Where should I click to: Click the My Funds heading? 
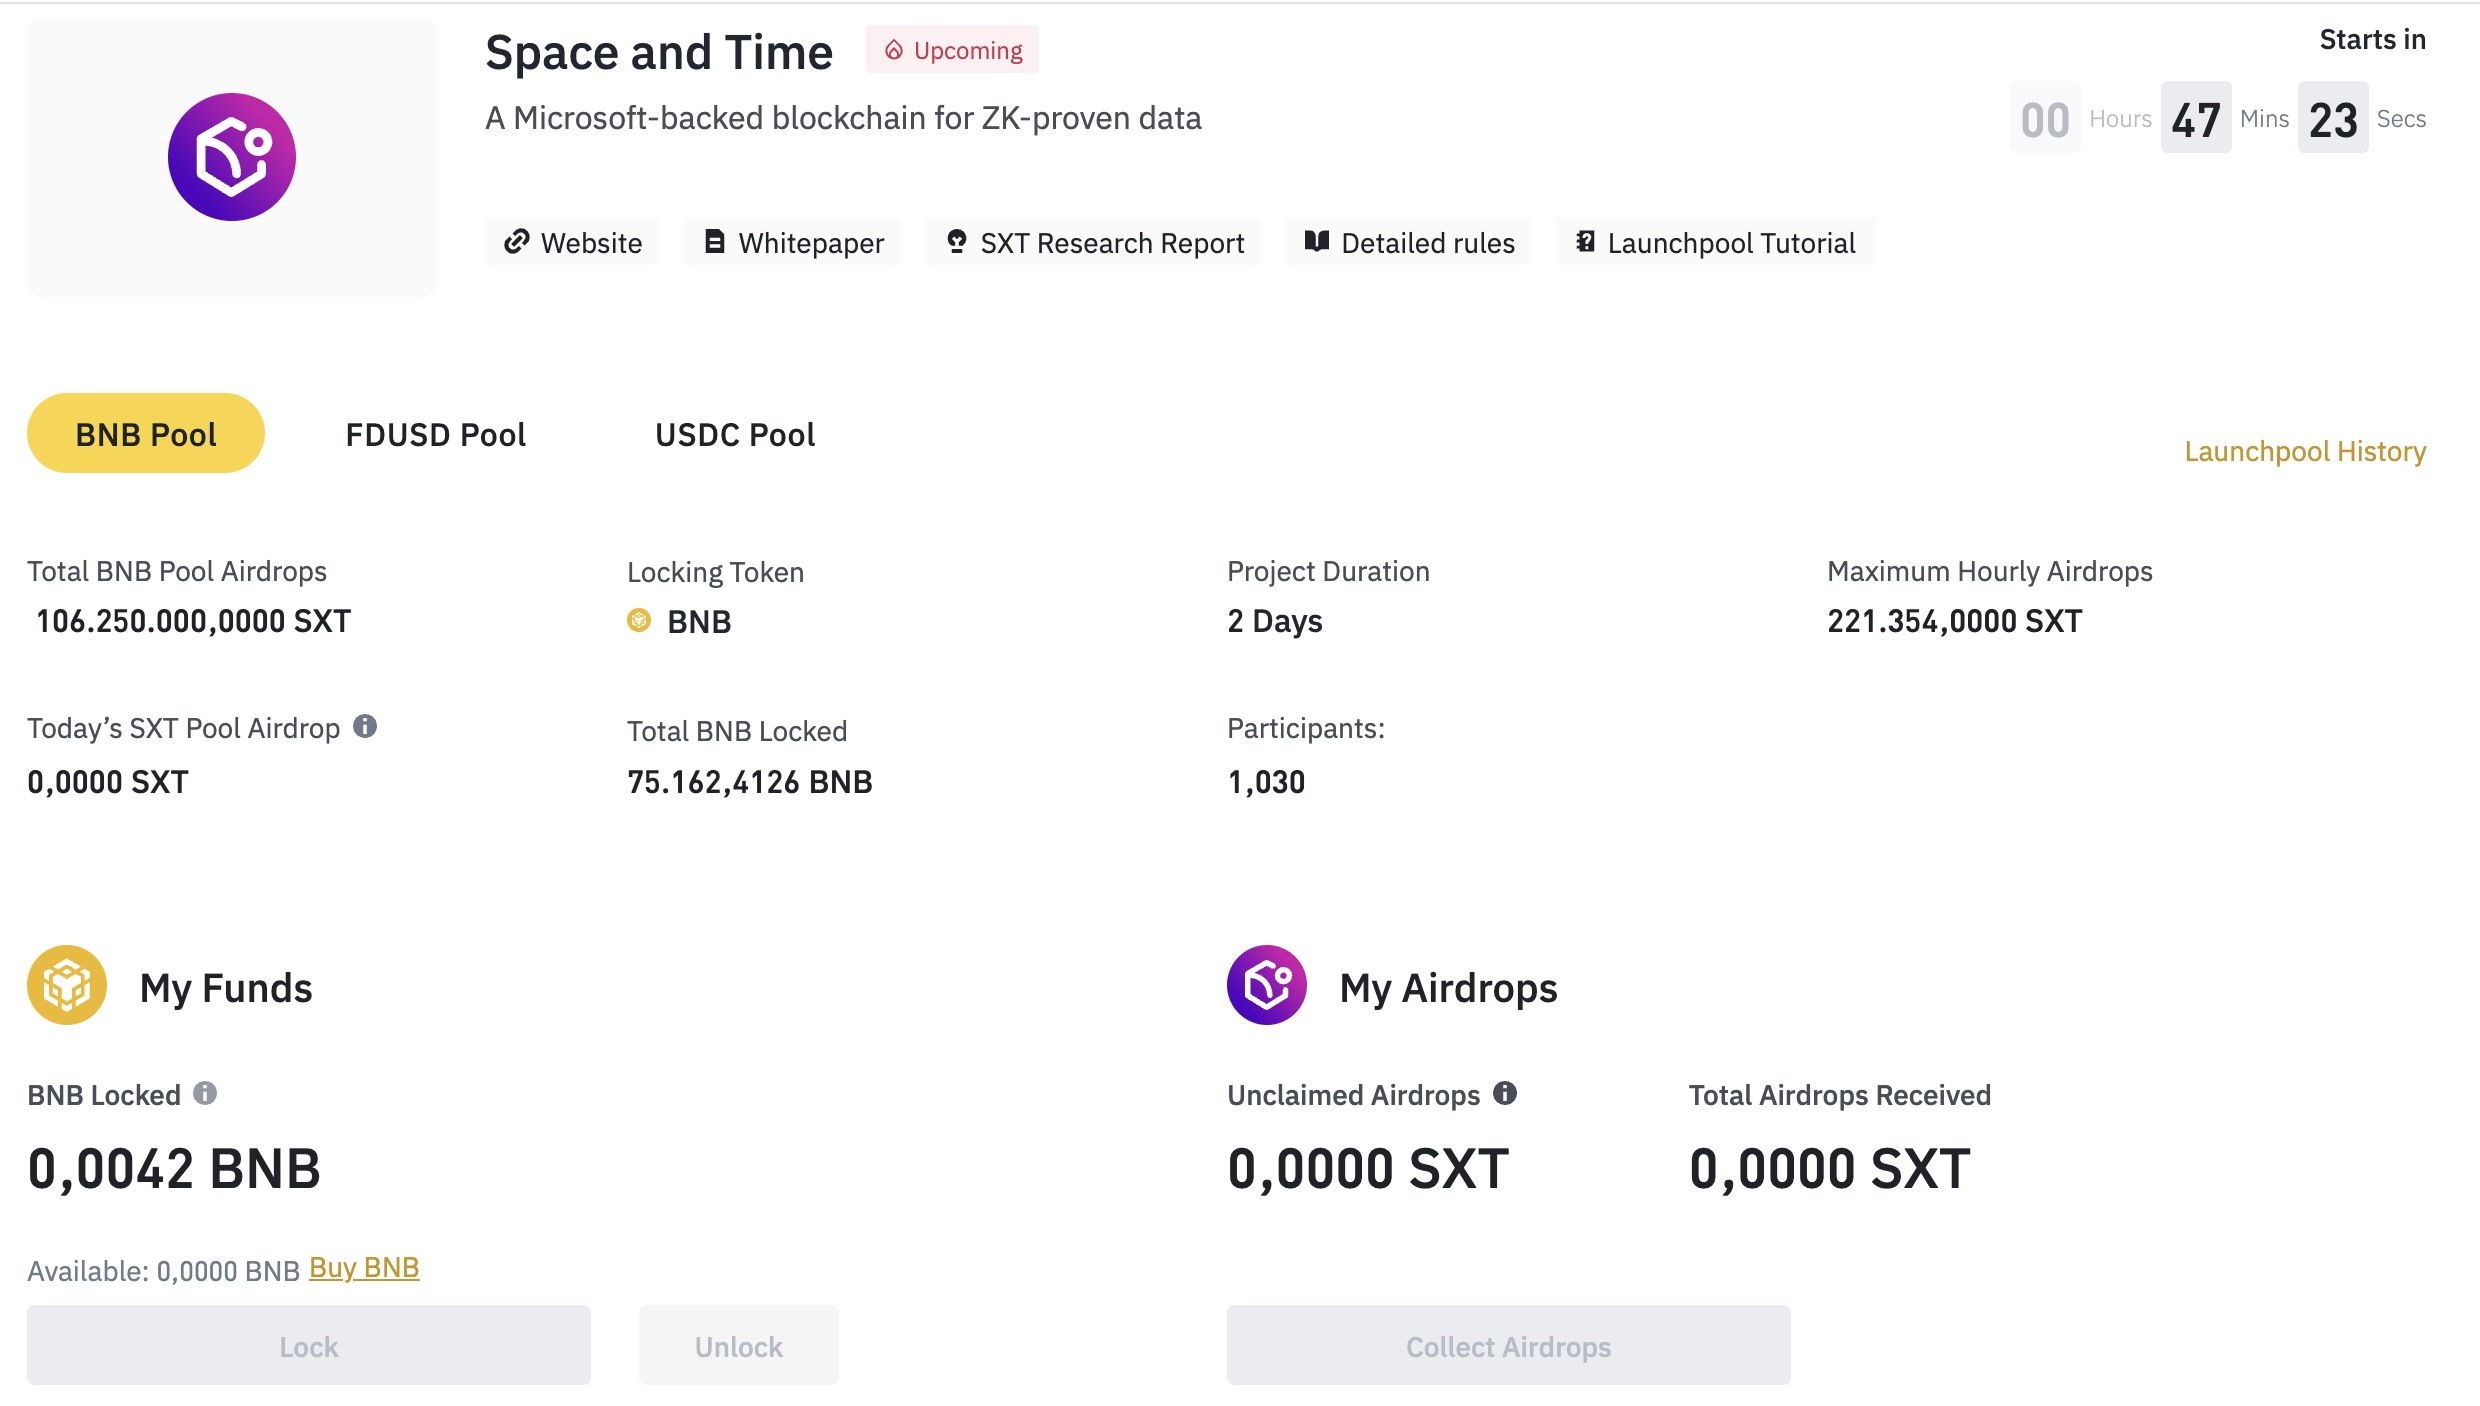click(226, 988)
